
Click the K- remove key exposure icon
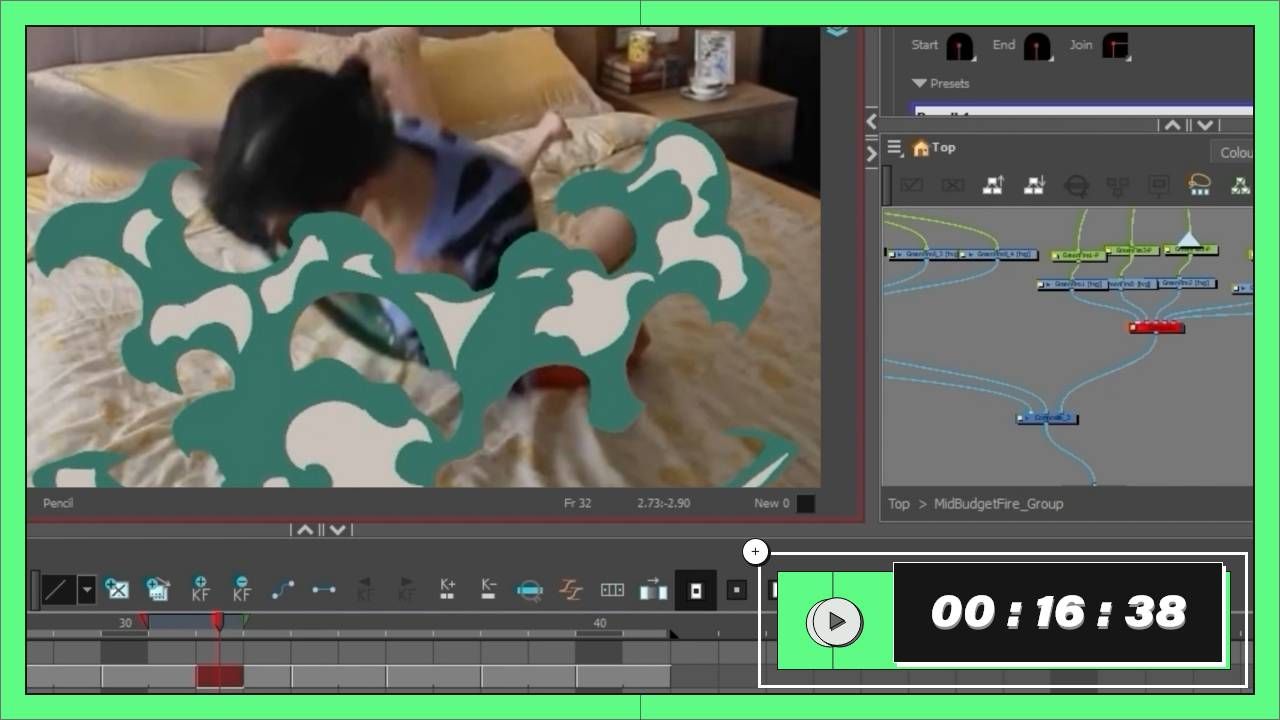(x=488, y=589)
